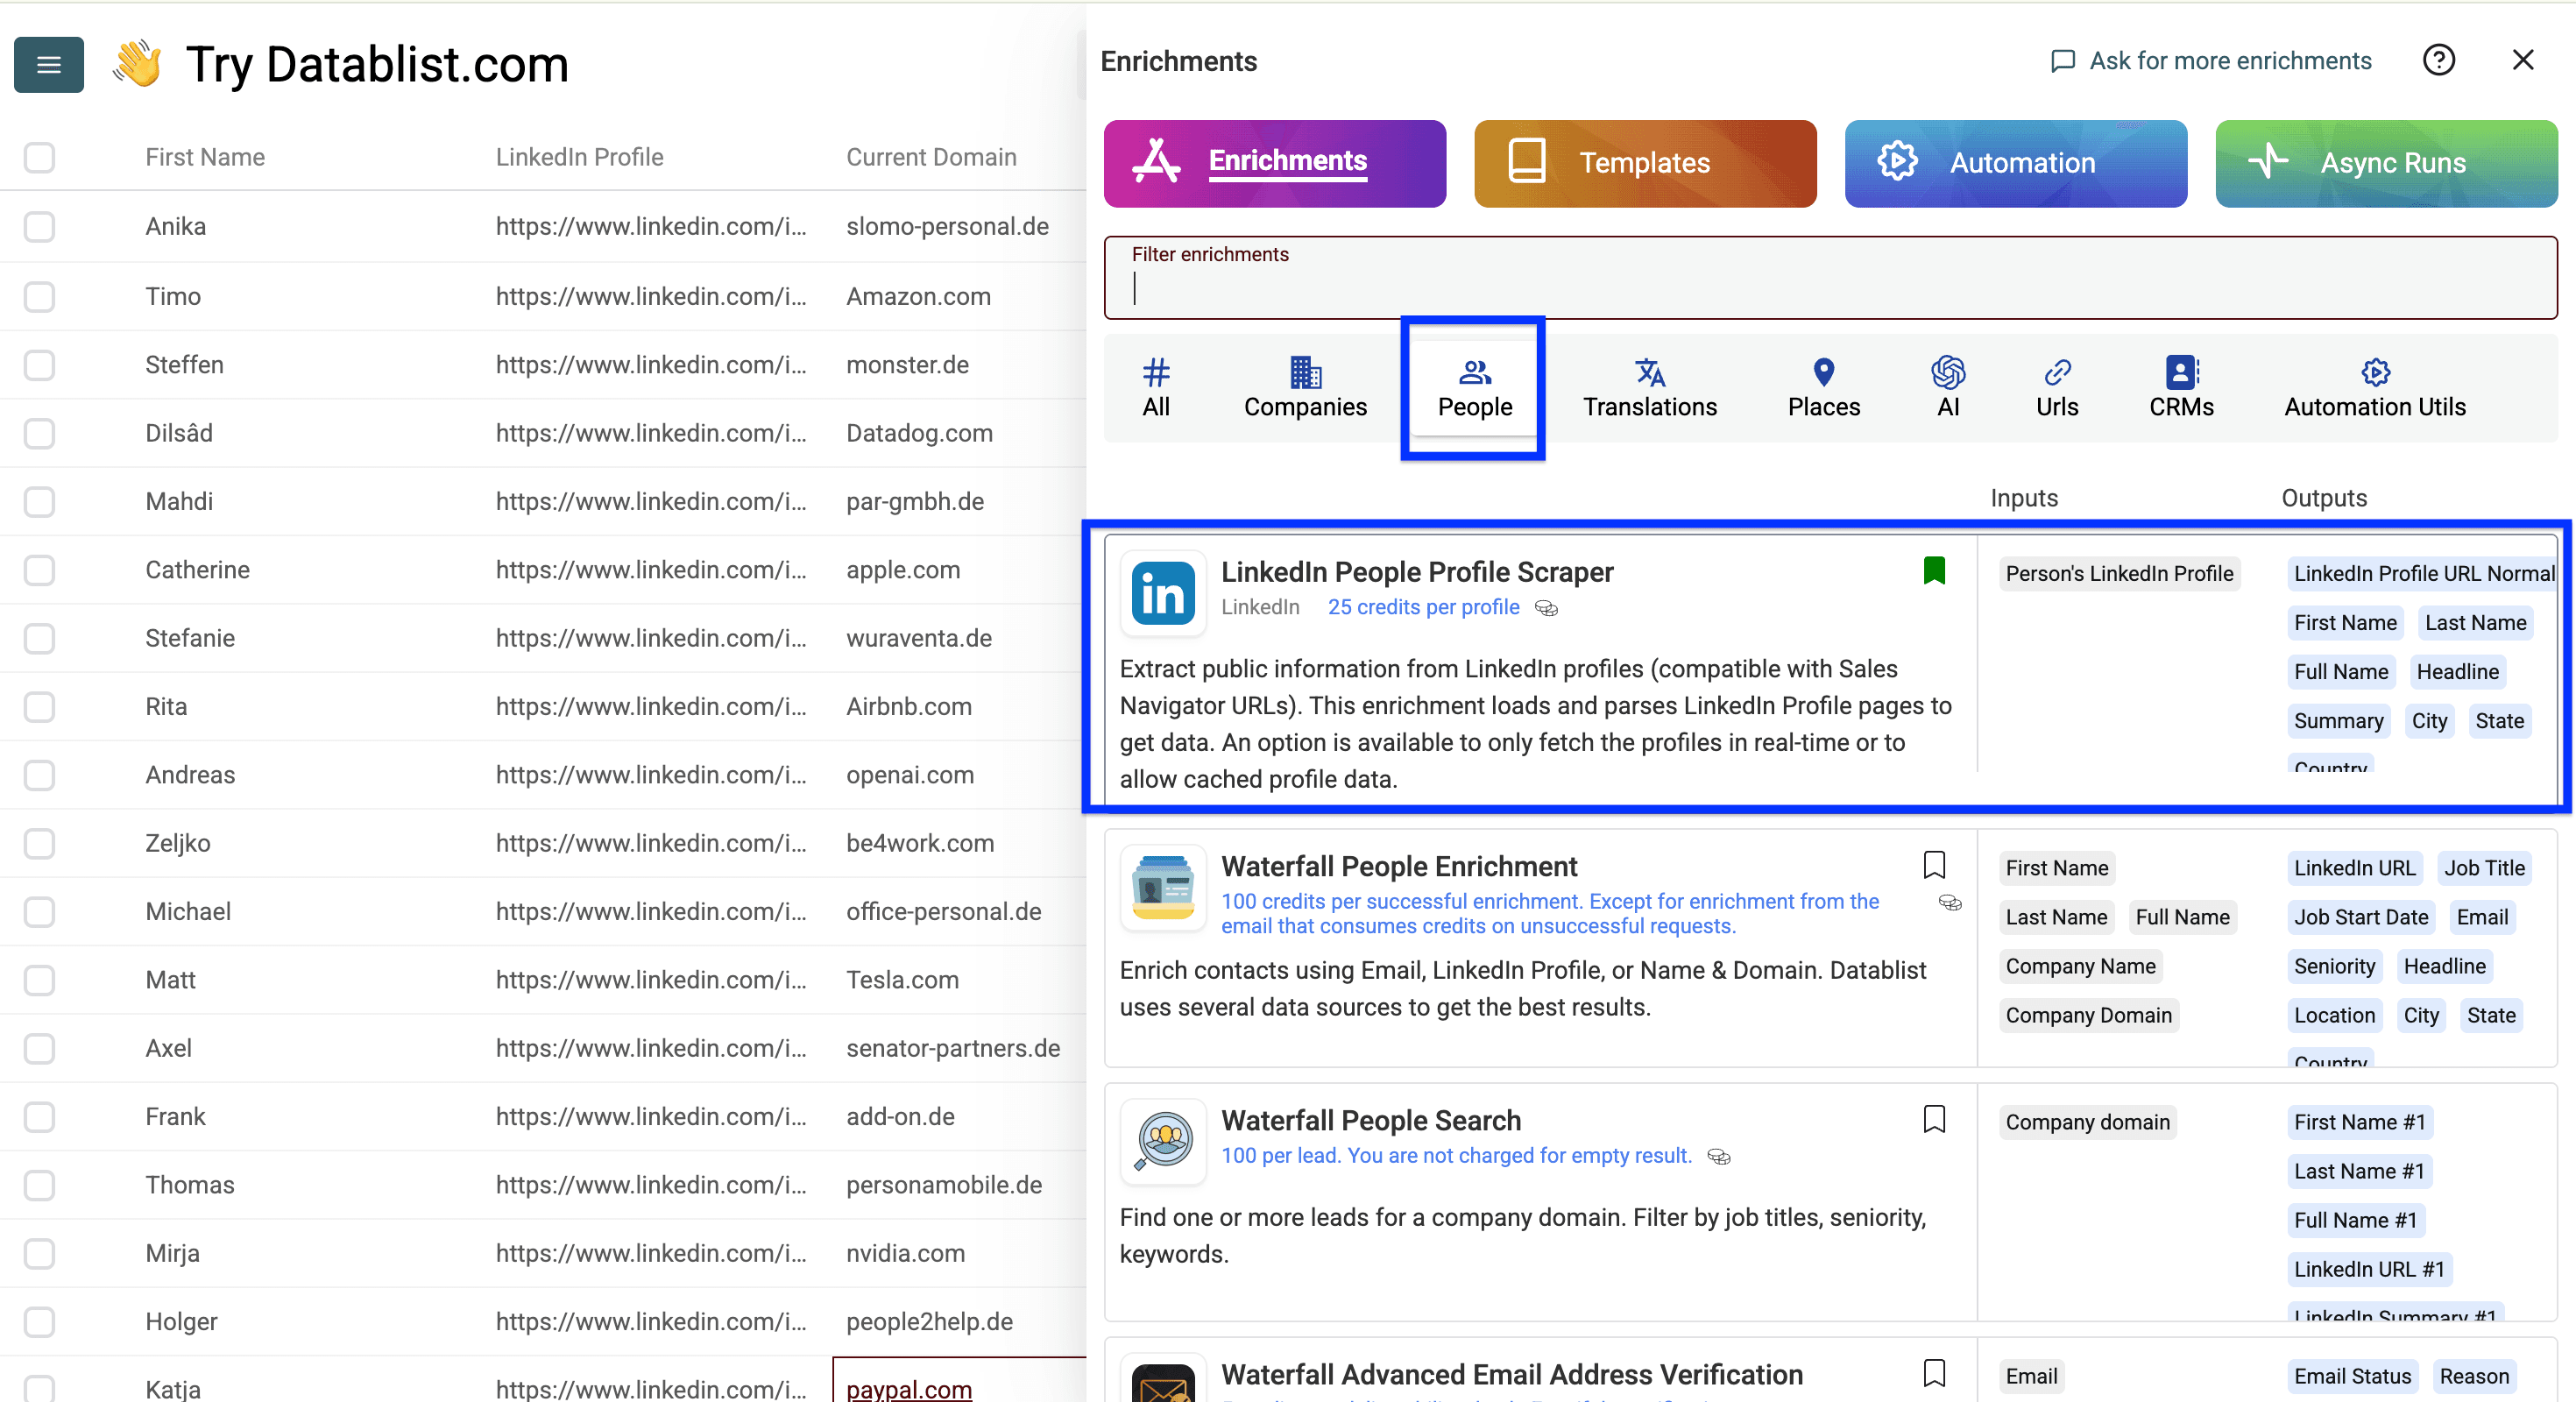
Task: Open the Async Runs tab
Action: pyautogui.click(x=2386, y=163)
